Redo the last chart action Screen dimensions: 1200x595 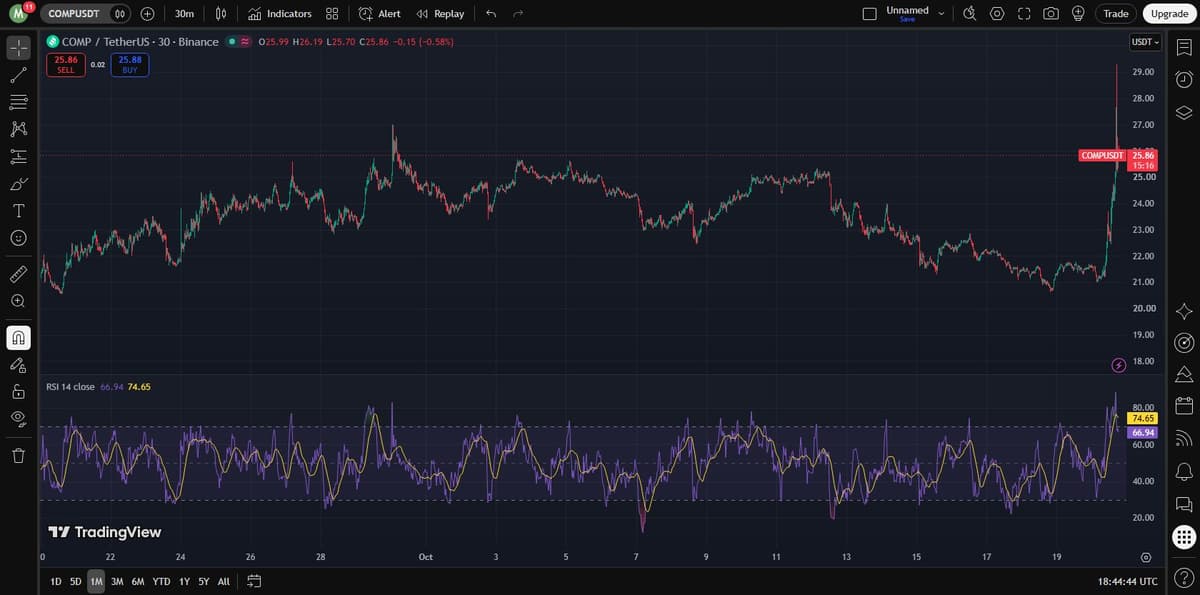click(518, 14)
